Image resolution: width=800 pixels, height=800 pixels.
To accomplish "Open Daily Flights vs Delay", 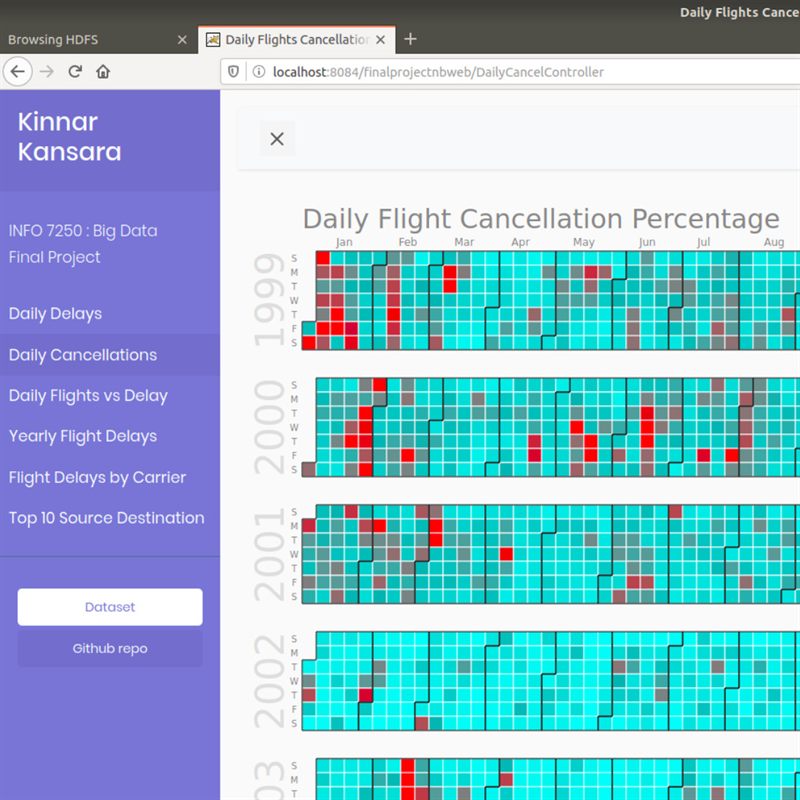I will tap(88, 396).
